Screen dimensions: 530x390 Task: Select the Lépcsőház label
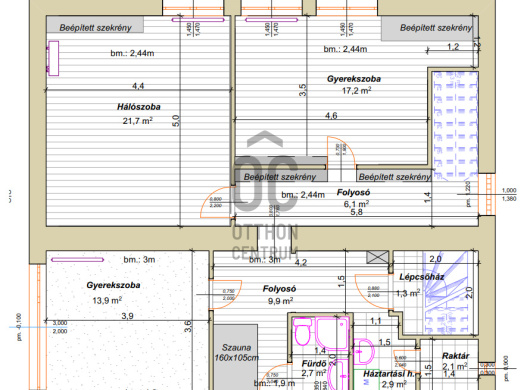[x=421, y=277]
